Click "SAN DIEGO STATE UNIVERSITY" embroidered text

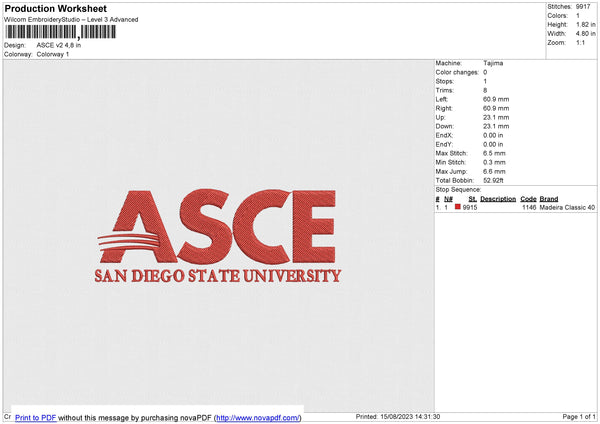(x=218, y=276)
